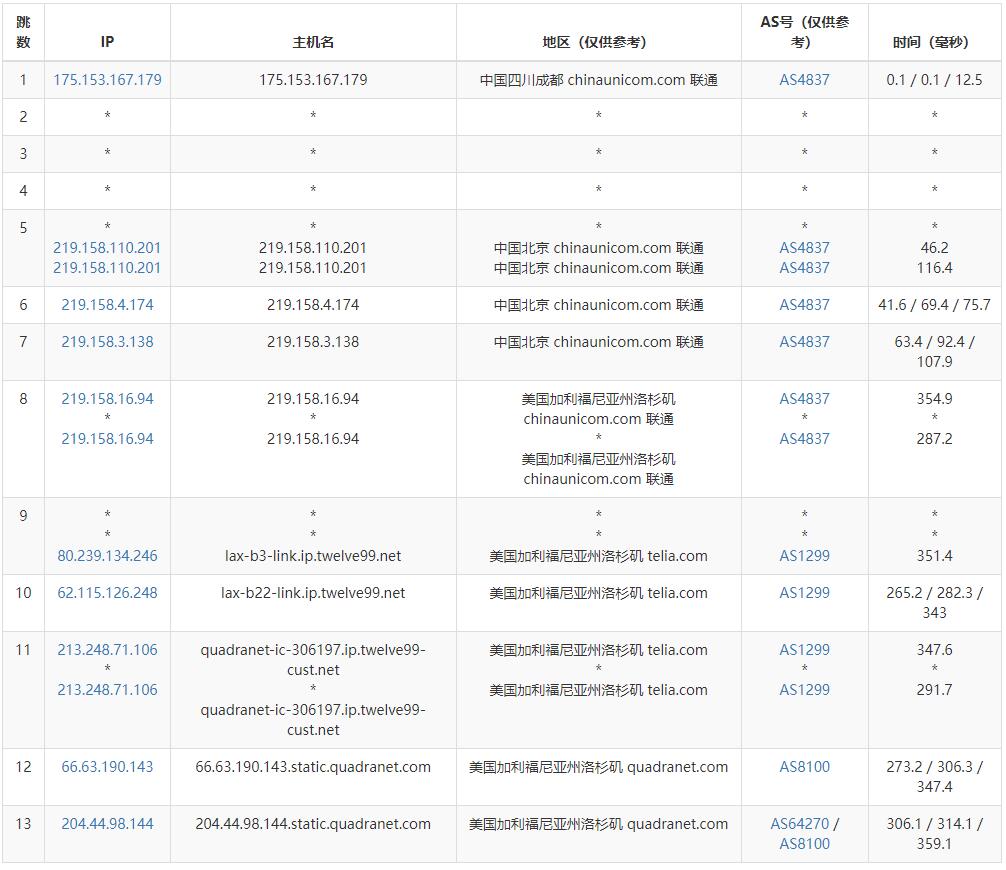Screen dimensions: 1006x870
Task: Select hostname lax-b22-link.ip.twelve99.net
Action: [x=313, y=593]
